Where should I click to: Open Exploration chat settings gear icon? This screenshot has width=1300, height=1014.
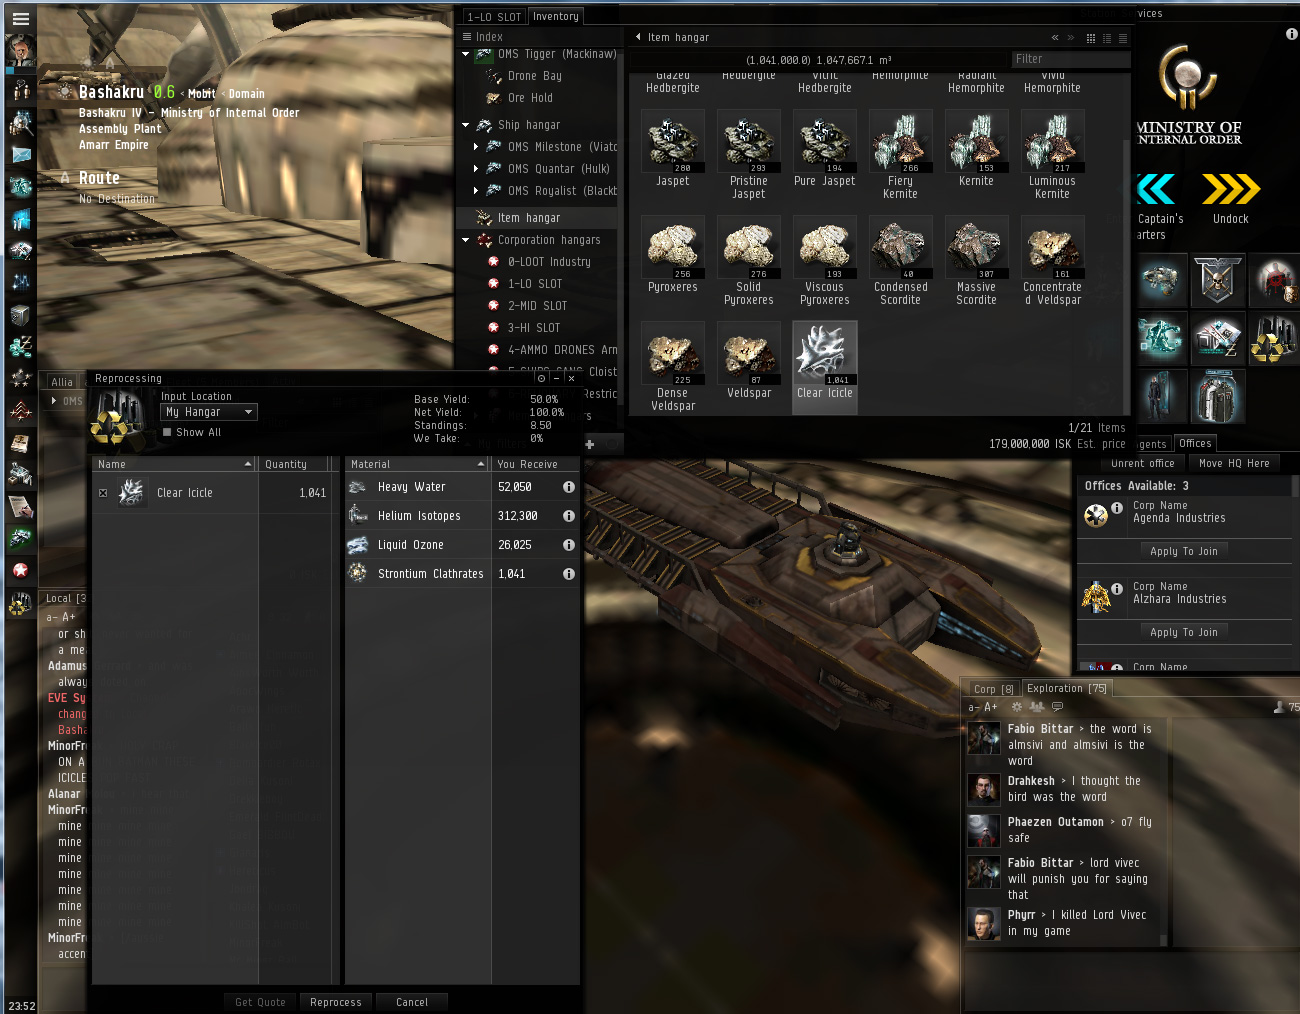[1017, 707]
